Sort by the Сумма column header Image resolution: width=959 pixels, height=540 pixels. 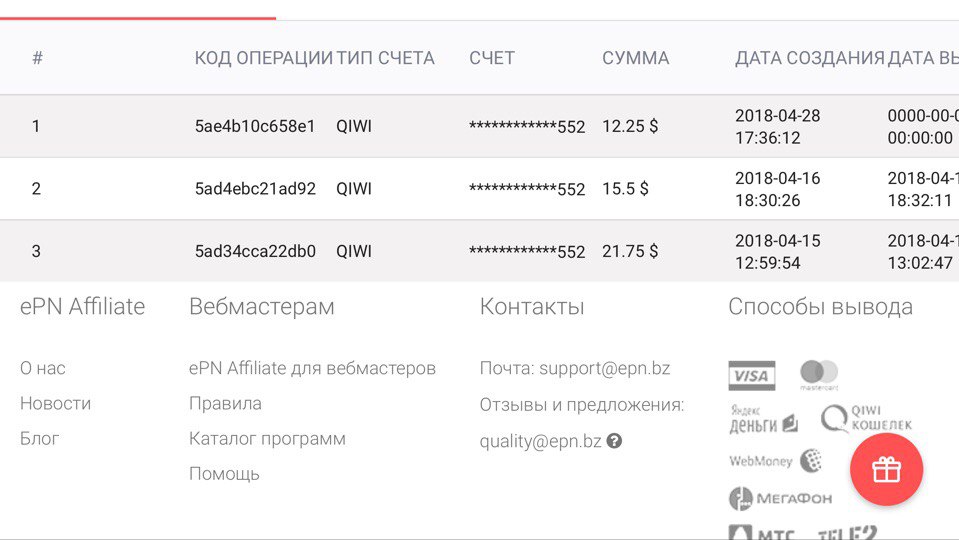(635, 58)
